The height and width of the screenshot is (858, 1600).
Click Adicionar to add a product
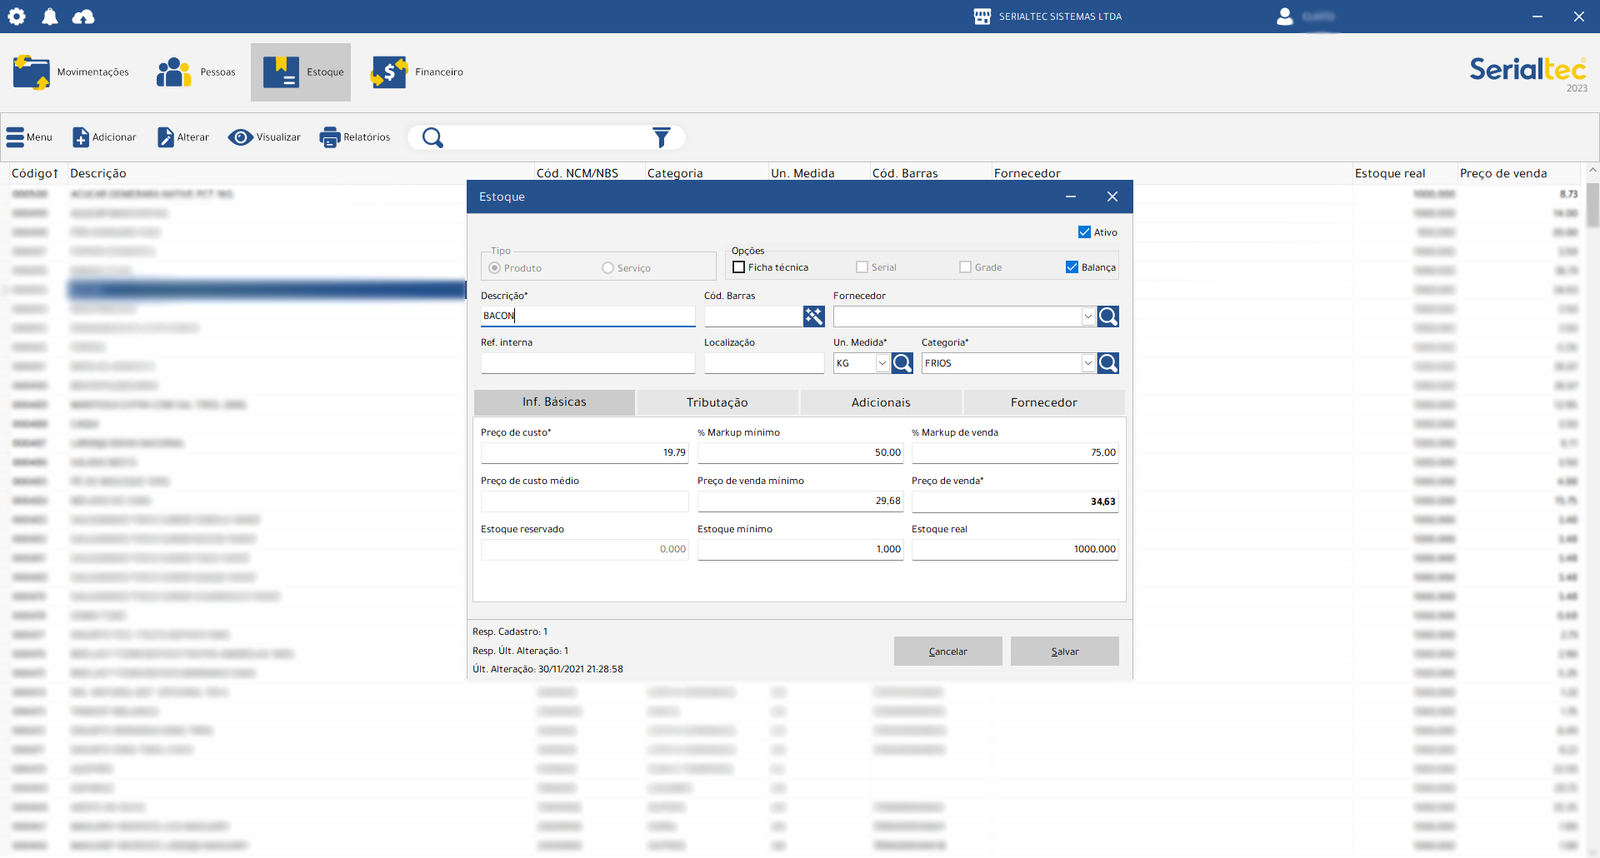coord(105,137)
